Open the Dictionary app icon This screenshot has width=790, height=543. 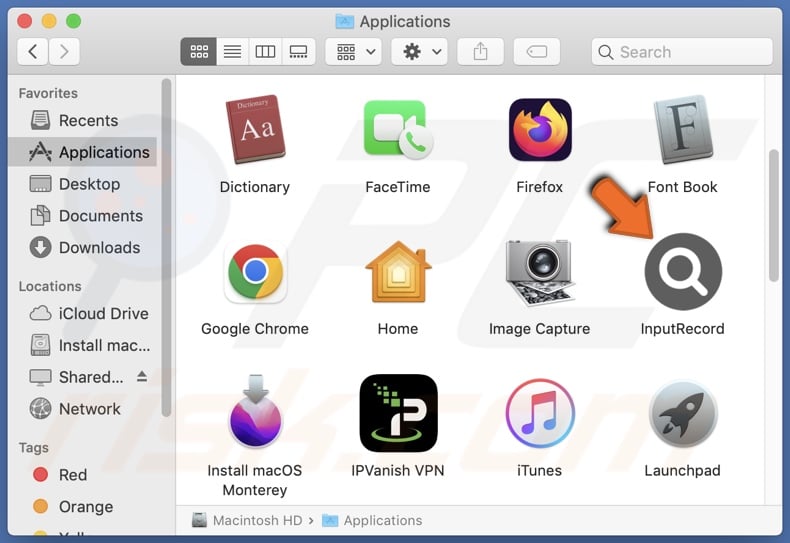(255, 129)
